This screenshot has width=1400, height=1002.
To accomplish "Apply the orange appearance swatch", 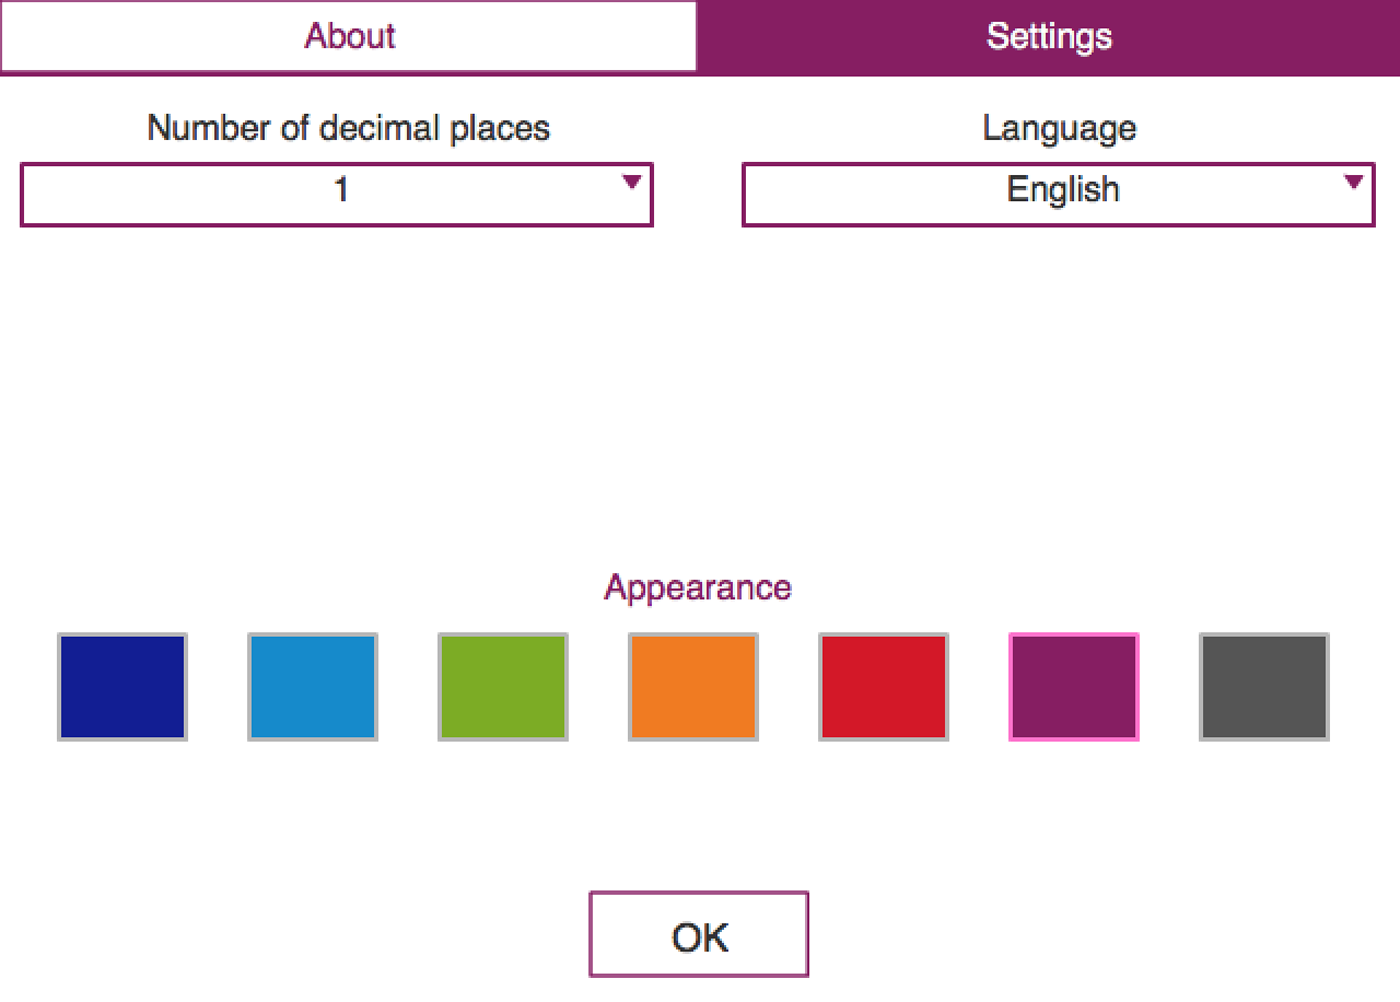I will tap(693, 687).
